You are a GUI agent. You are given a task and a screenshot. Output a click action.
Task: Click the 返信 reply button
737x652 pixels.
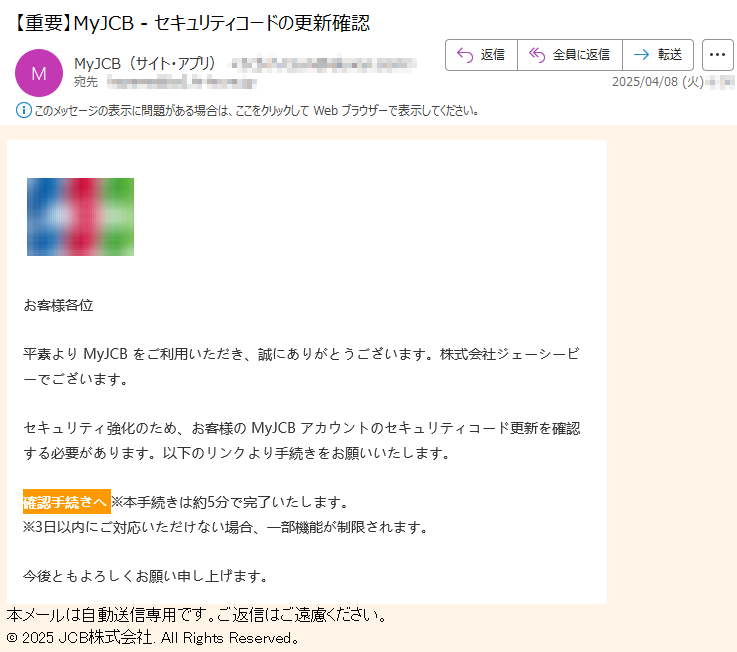click(481, 55)
